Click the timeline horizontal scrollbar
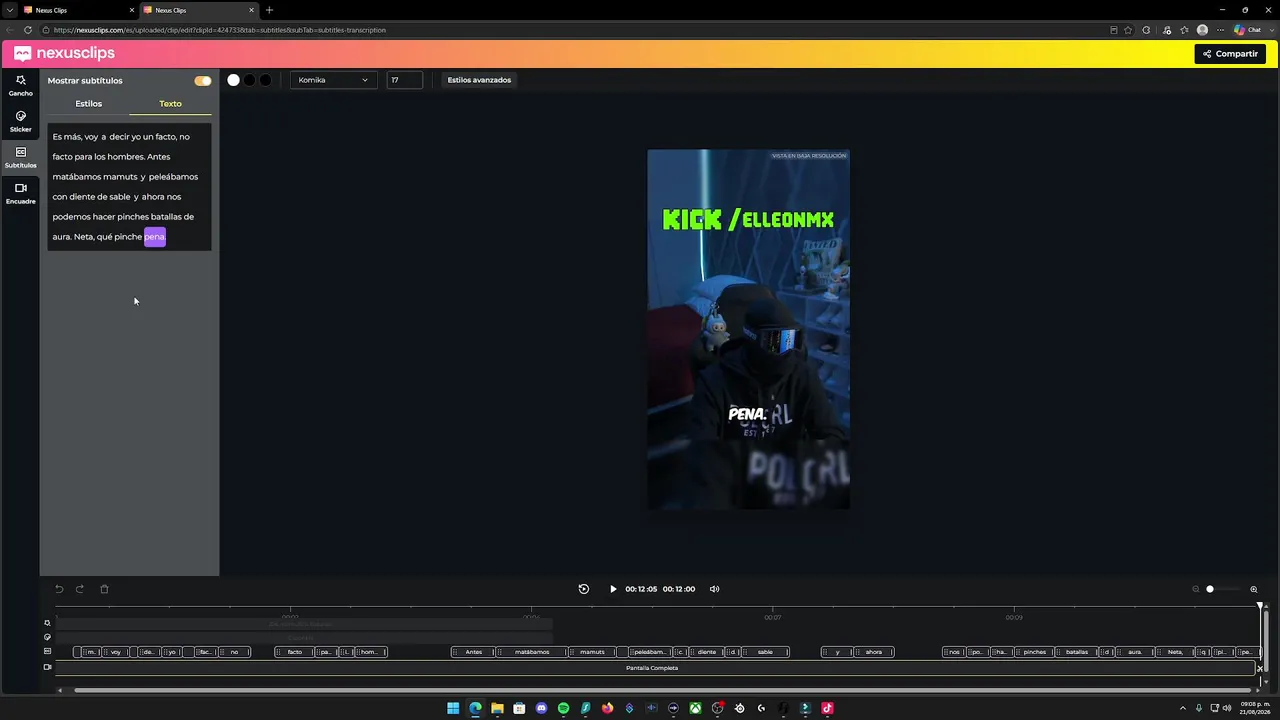Image resolution: width=1280 pixels, height=720 pixels. (x=662, y=690)
